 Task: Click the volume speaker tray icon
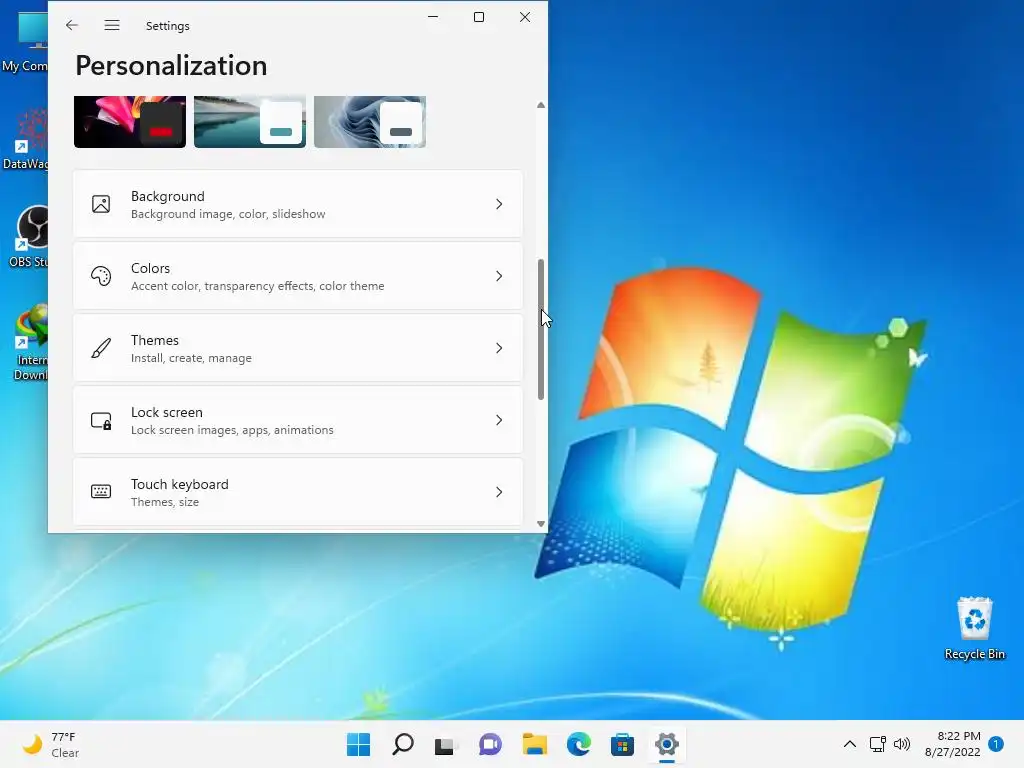[902, 744]
